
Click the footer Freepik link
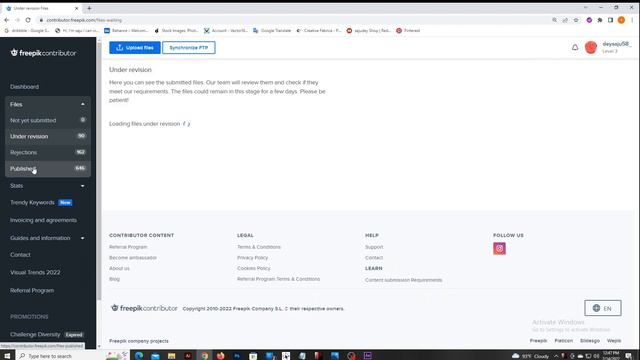[x=538, y=340]
